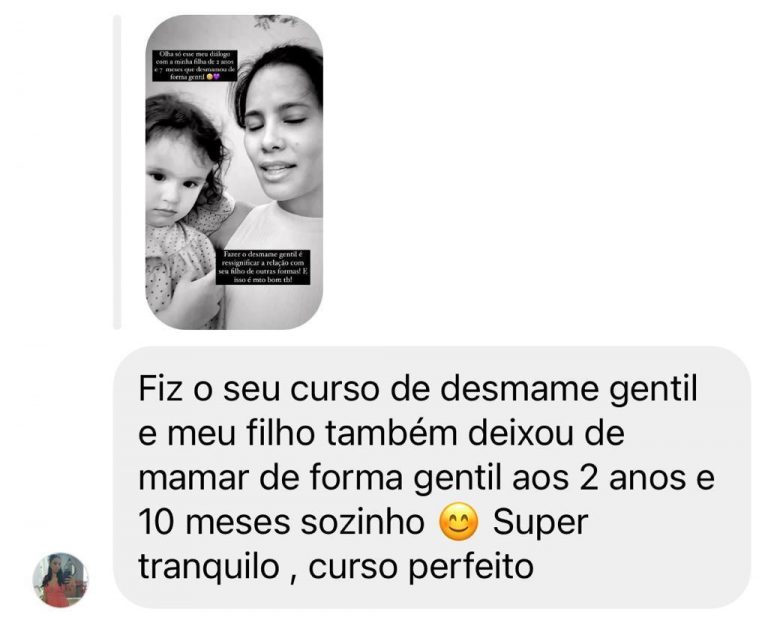Tap the yellow emoji beside the purple heart
The height and width of the screenshot is (641, 768).
coord(210,77)
